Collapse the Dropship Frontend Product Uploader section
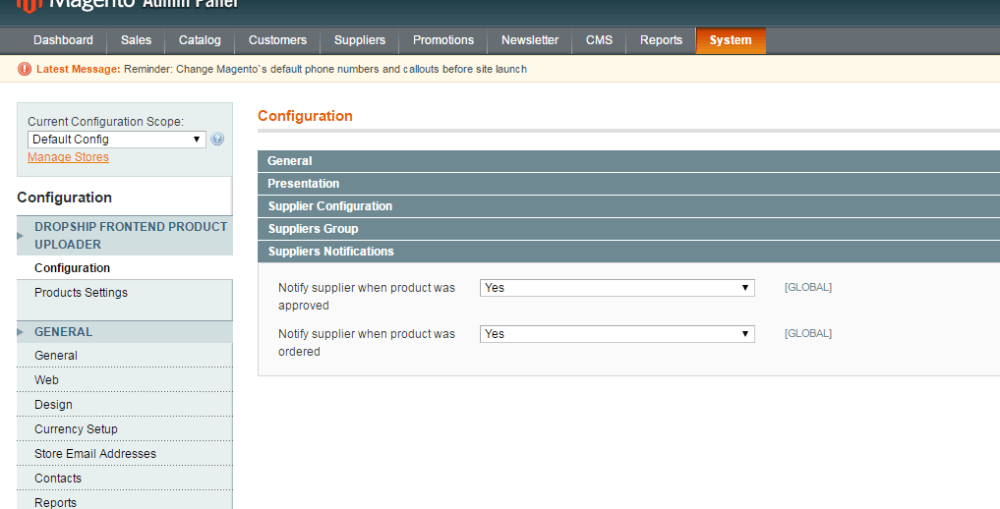 click(20, 235)
